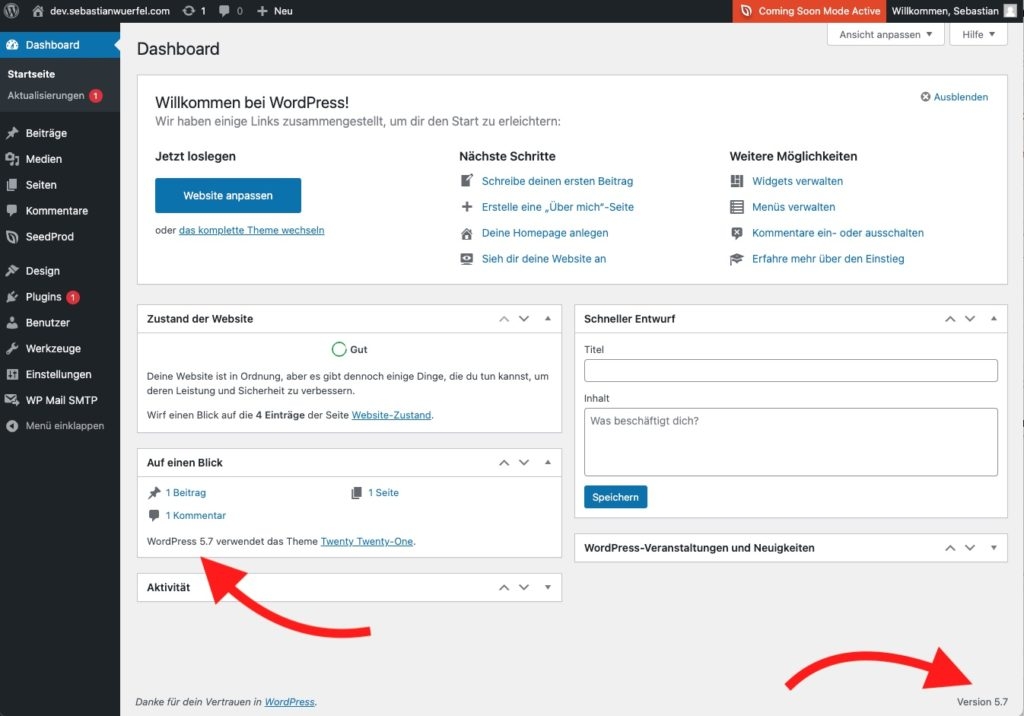
Task: Expand WordPress-Veranstaltungen und Neuigkeiten panel
Action: 993,548
